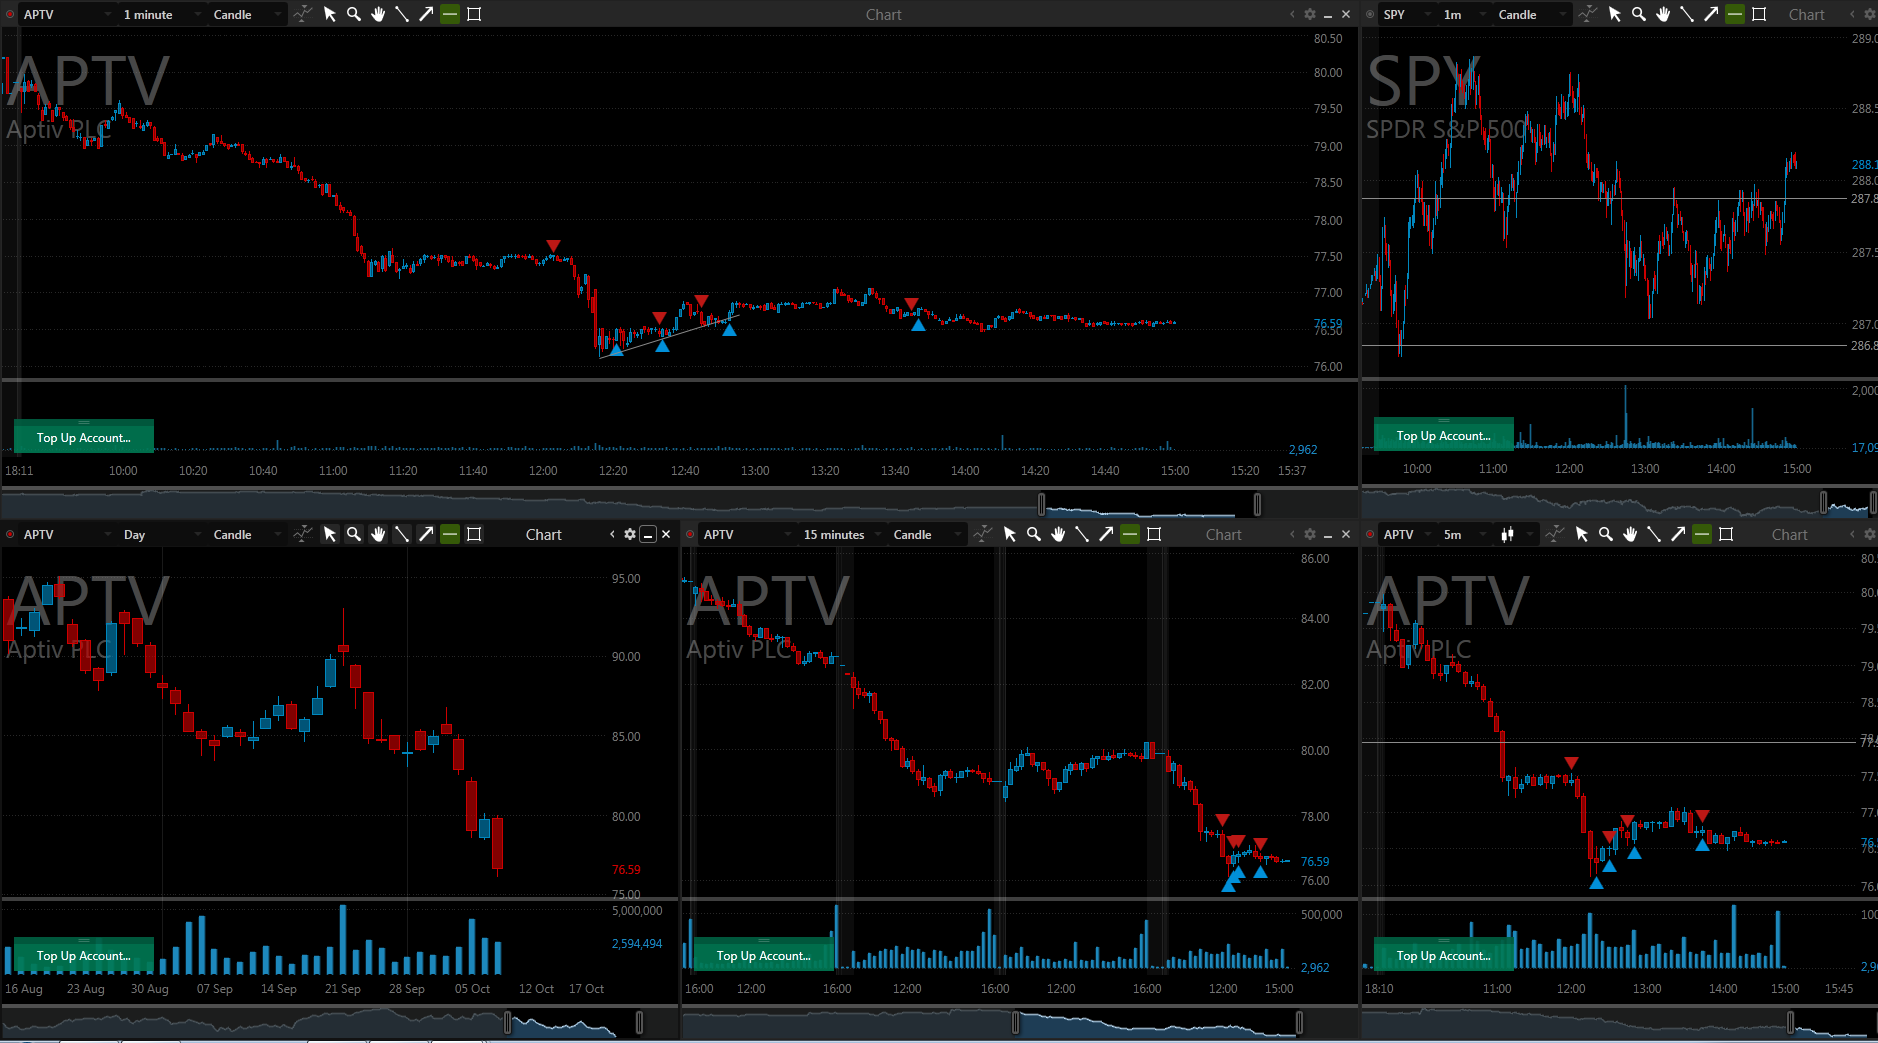Viewport: 1878px width, 1043px height.
Task: Open settings gear of APTV 1 minute chart
Action: [1310, 14]
